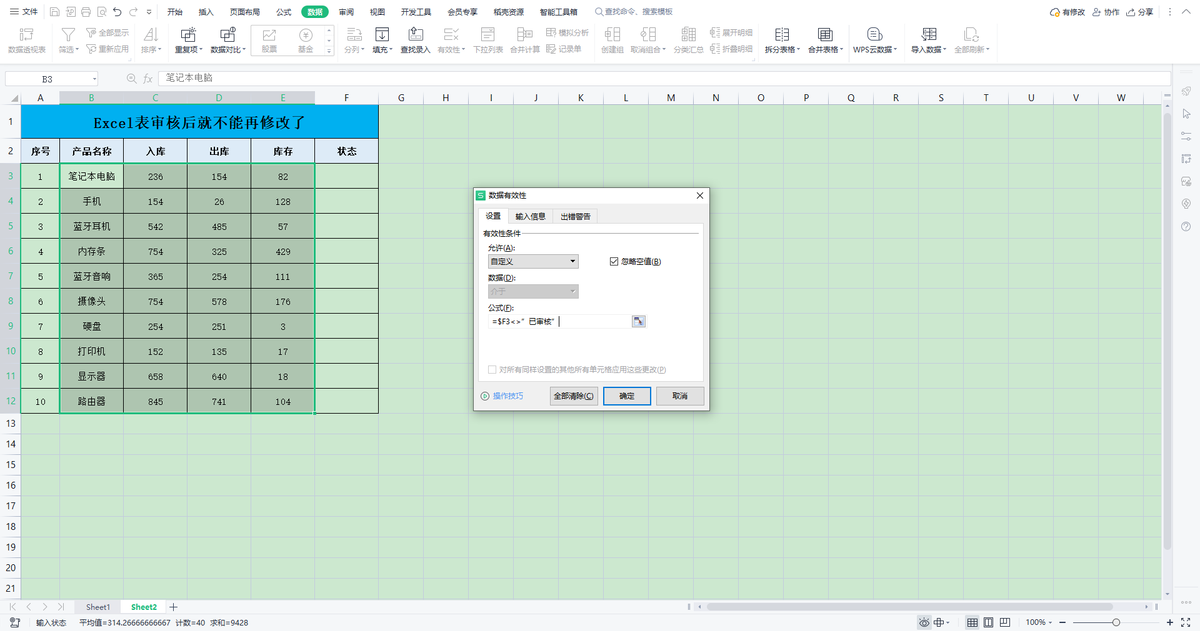
Task: Switch to the 插入 ribbon tab
Action: tap(206, 12)
